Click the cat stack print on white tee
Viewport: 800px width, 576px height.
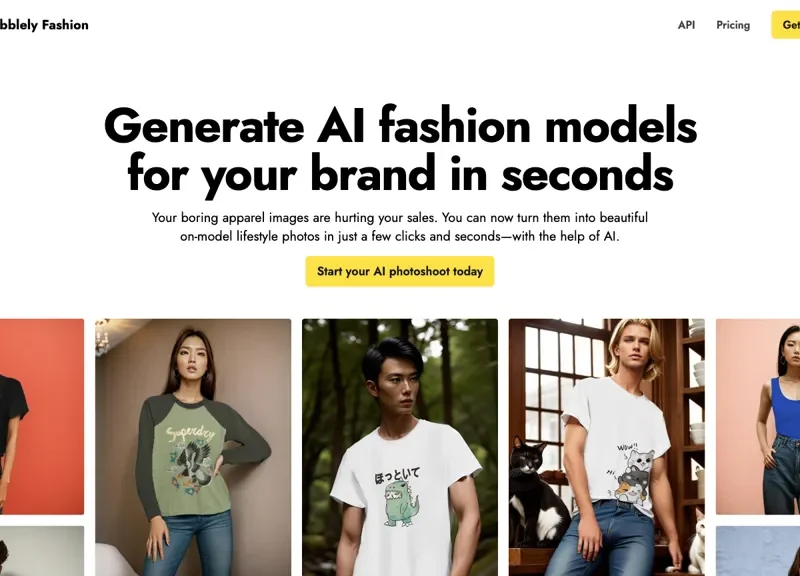click(x=633, y=476)
